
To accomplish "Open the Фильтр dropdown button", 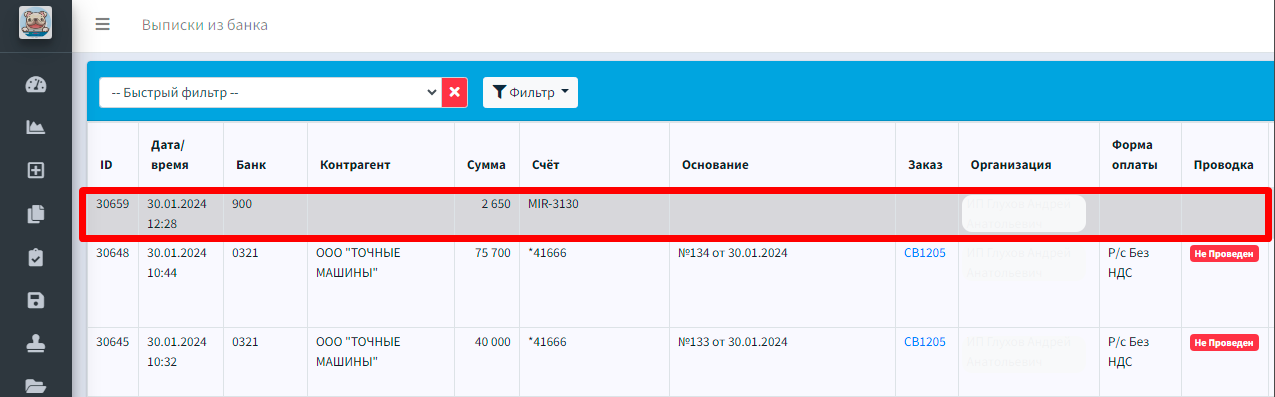I will click(x=530, y=92).
